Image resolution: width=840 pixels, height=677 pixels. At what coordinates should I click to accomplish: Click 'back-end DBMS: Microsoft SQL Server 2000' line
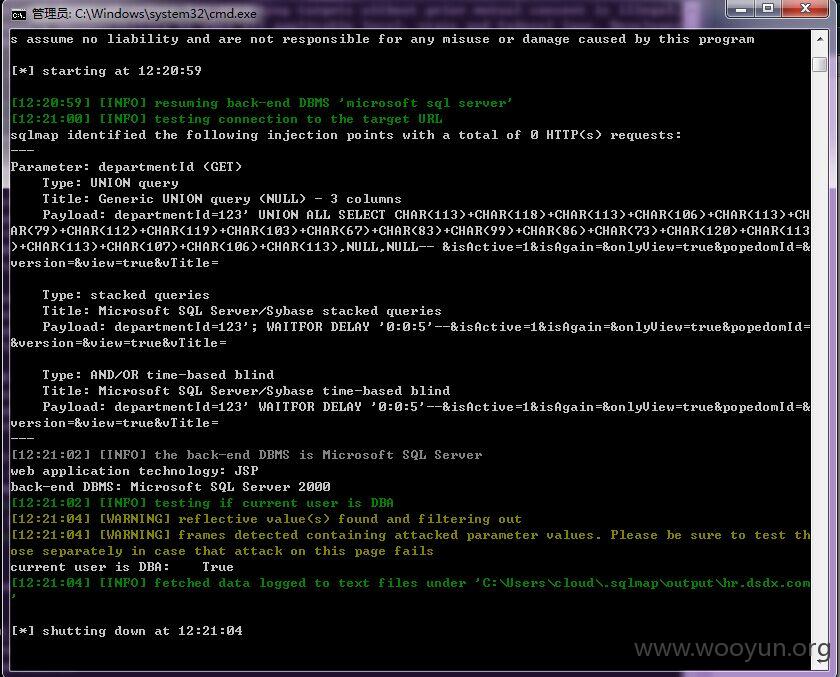[170, 487]
